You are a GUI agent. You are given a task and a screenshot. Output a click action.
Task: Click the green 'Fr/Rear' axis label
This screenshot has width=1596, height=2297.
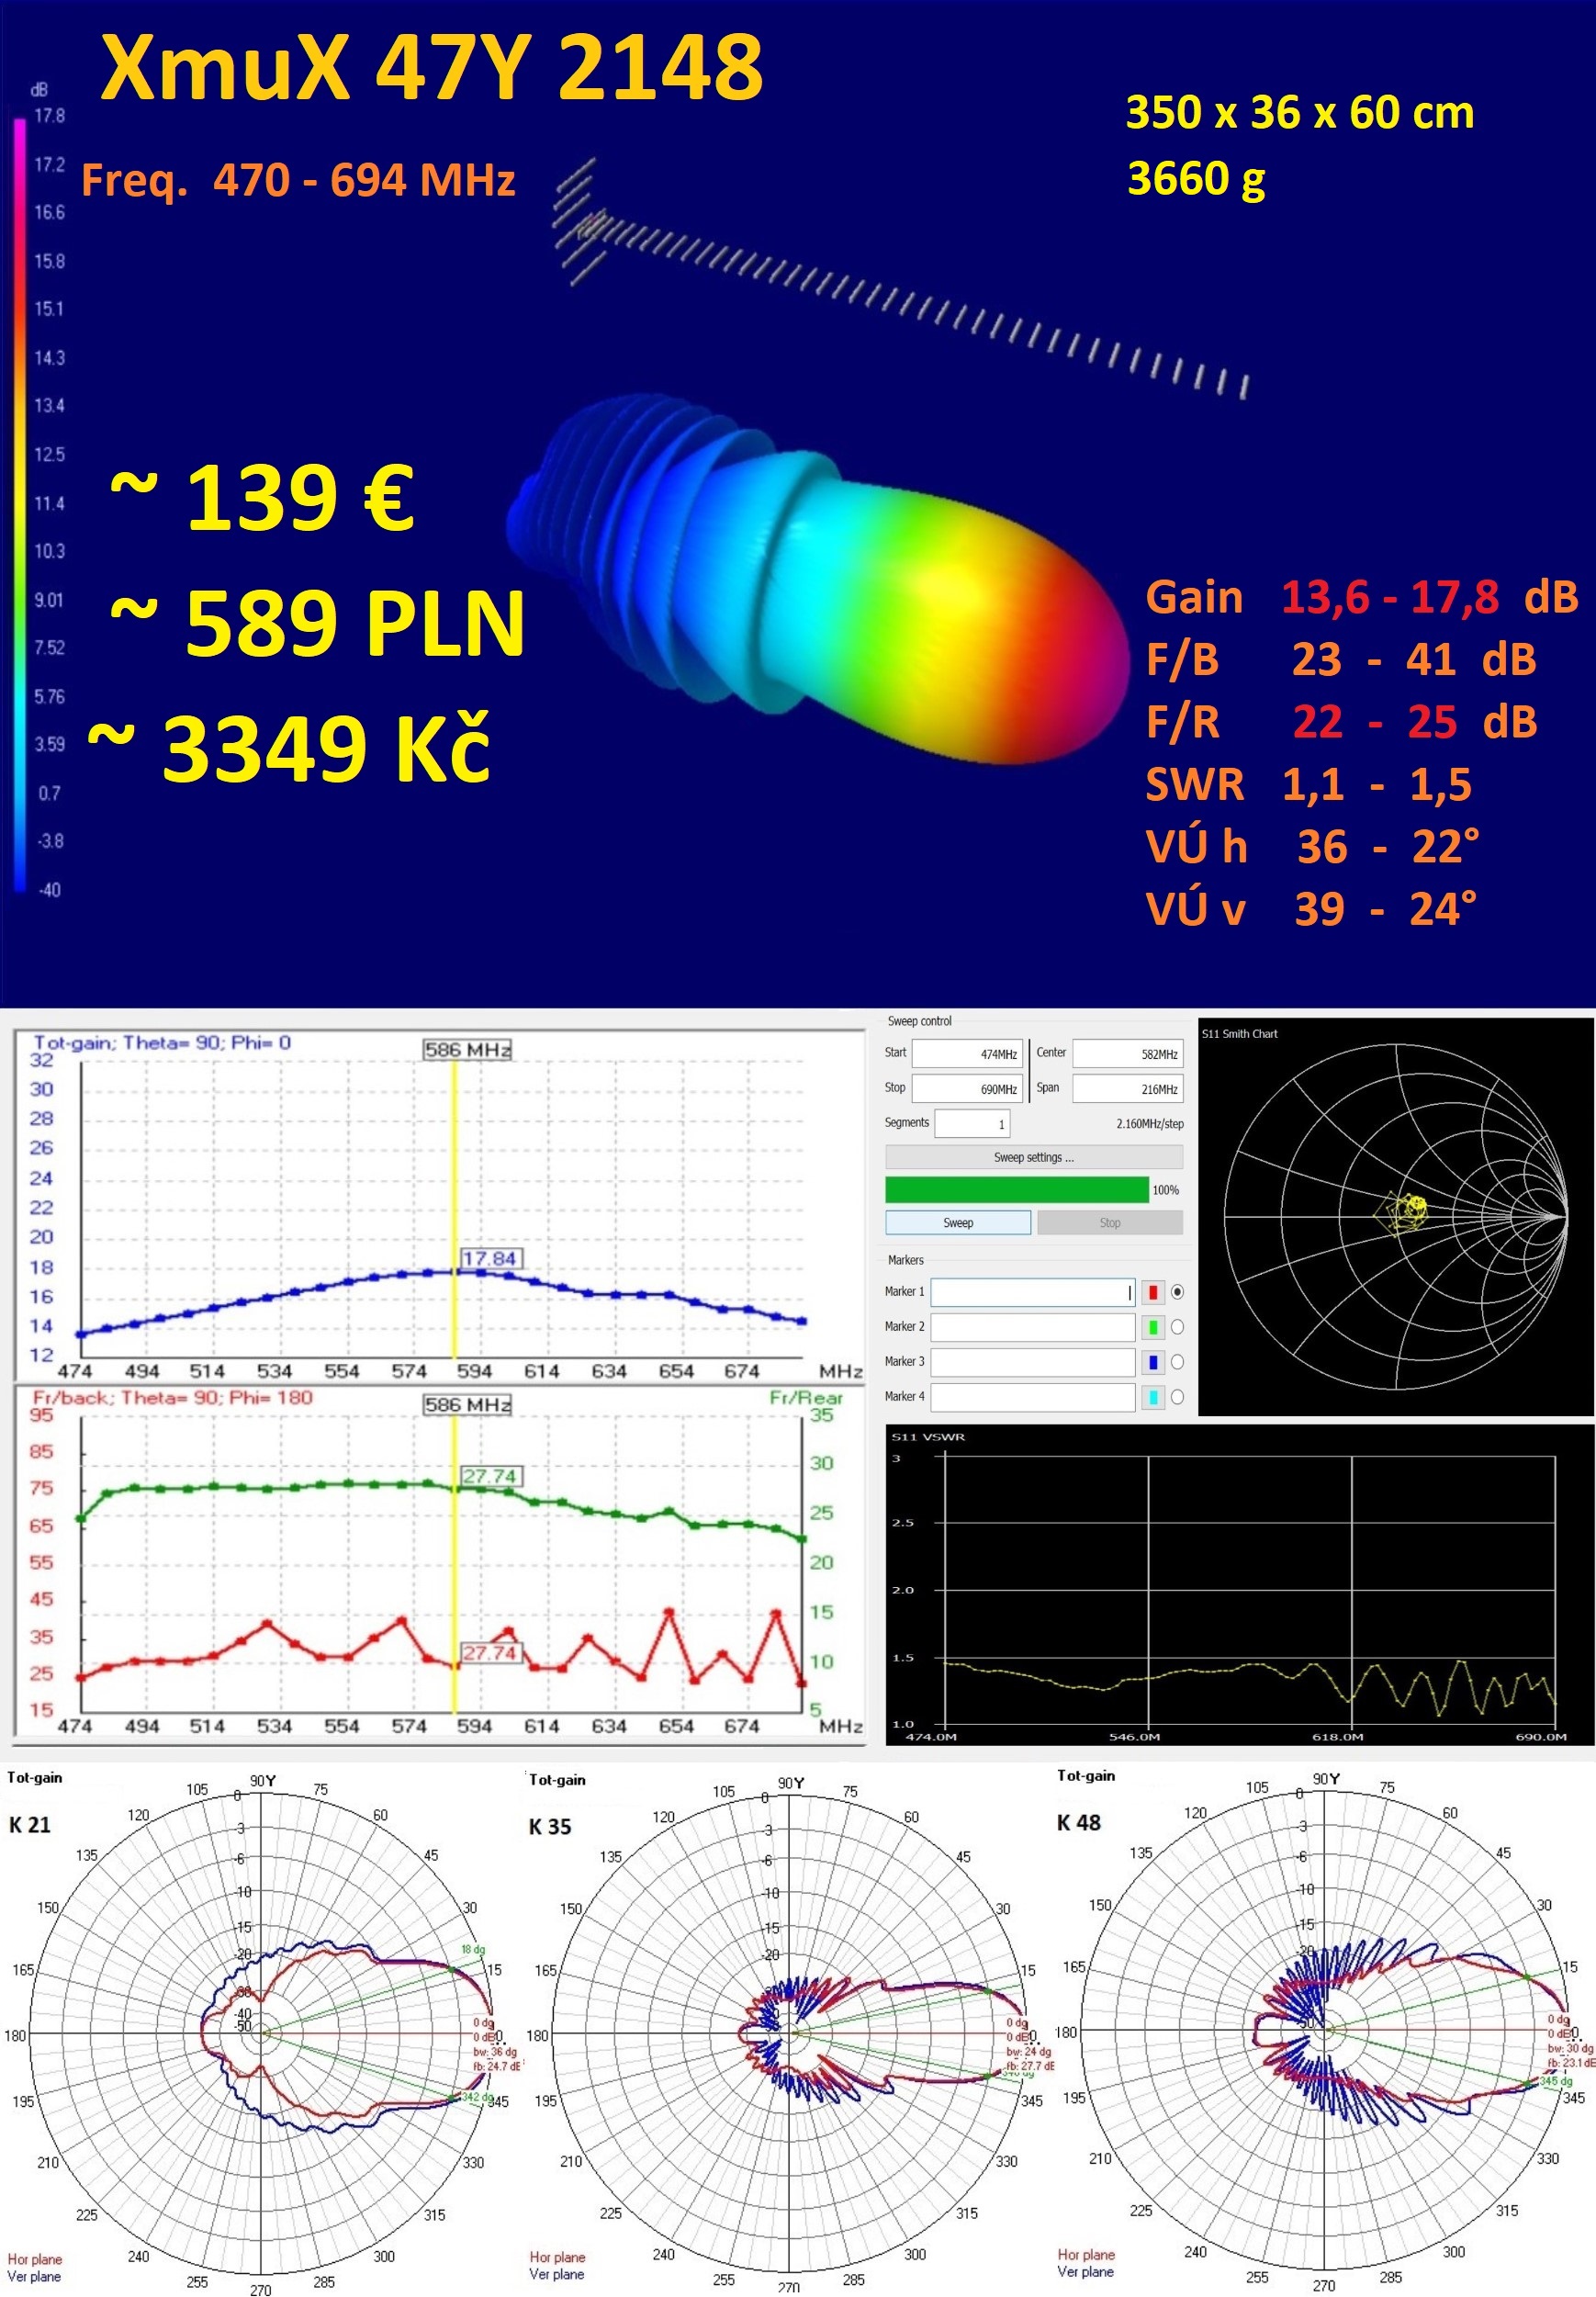(x=806, y=1398)
